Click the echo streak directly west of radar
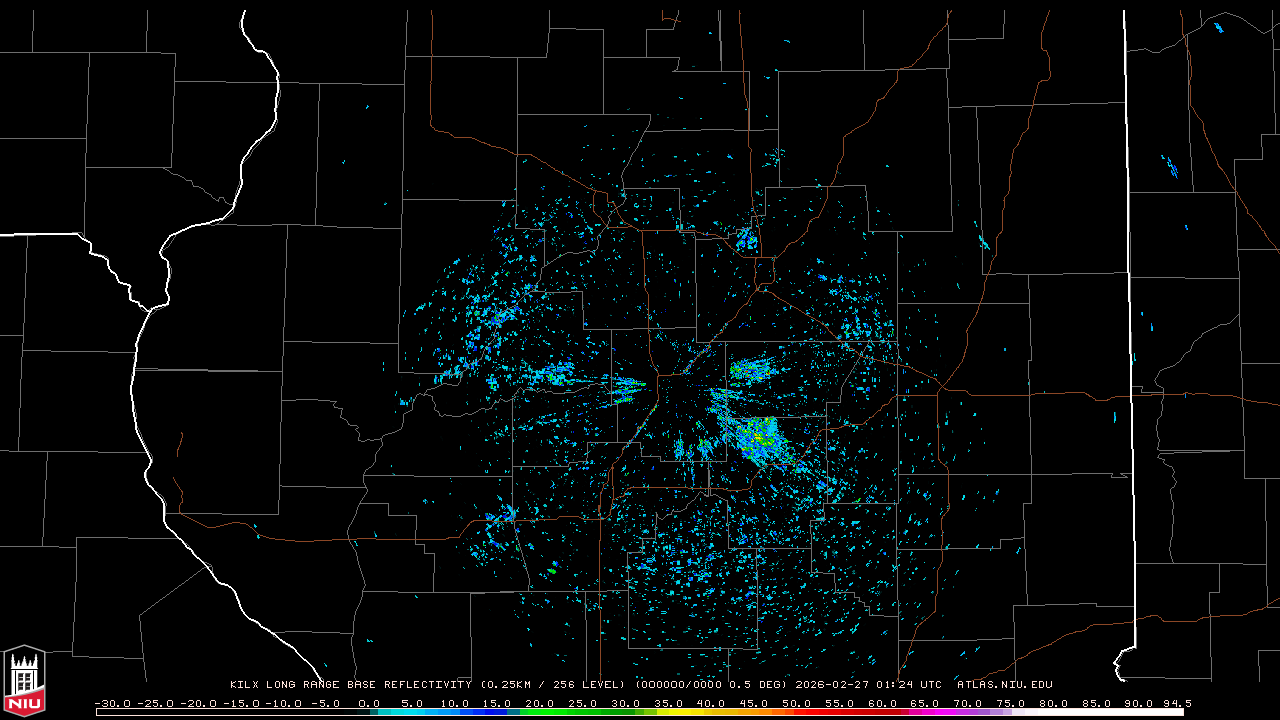This screenshot has width=1280, height=720. pos(629,386)
